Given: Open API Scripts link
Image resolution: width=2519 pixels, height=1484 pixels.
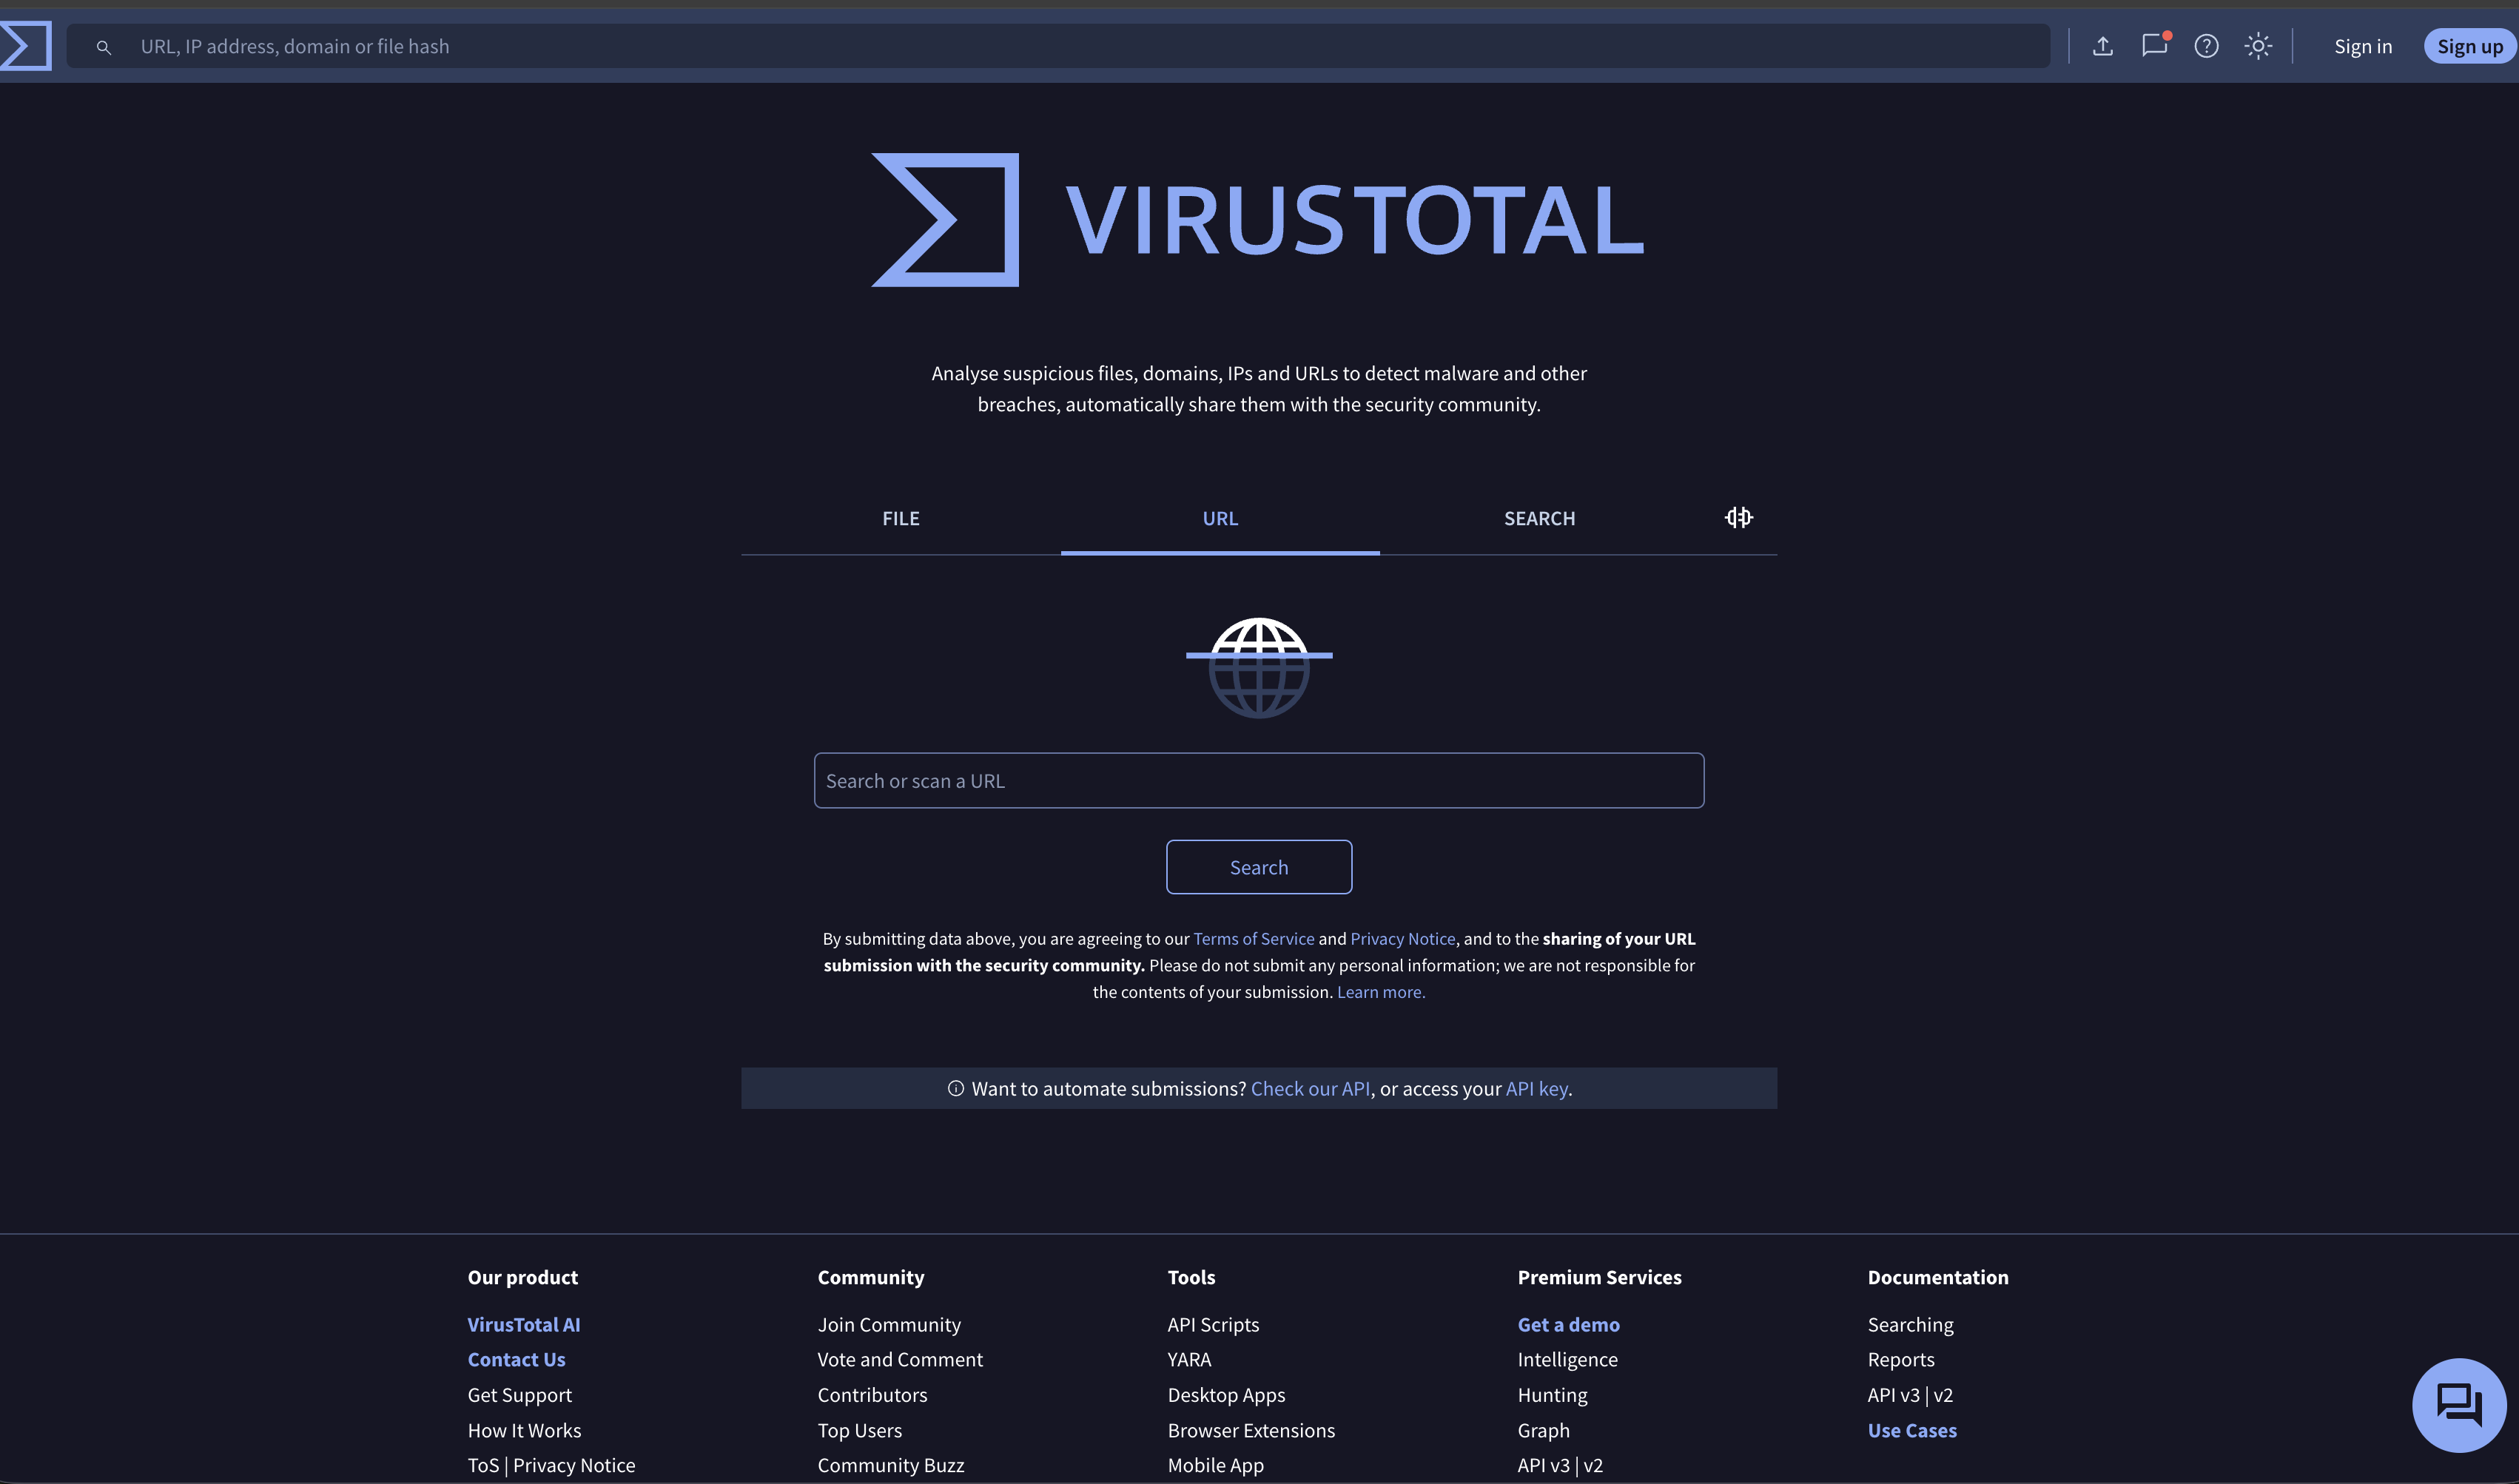Looking at the screenshot, I should (1213, 1324).
